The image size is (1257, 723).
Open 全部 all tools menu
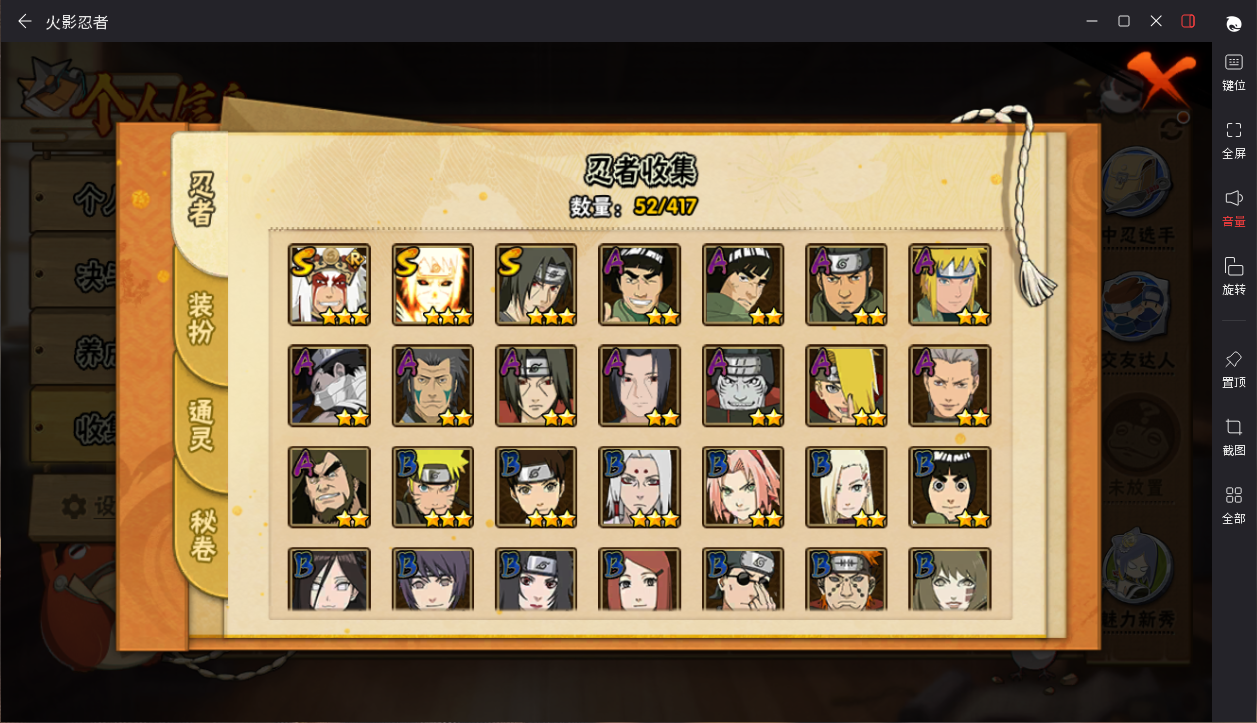(1234, 506)
